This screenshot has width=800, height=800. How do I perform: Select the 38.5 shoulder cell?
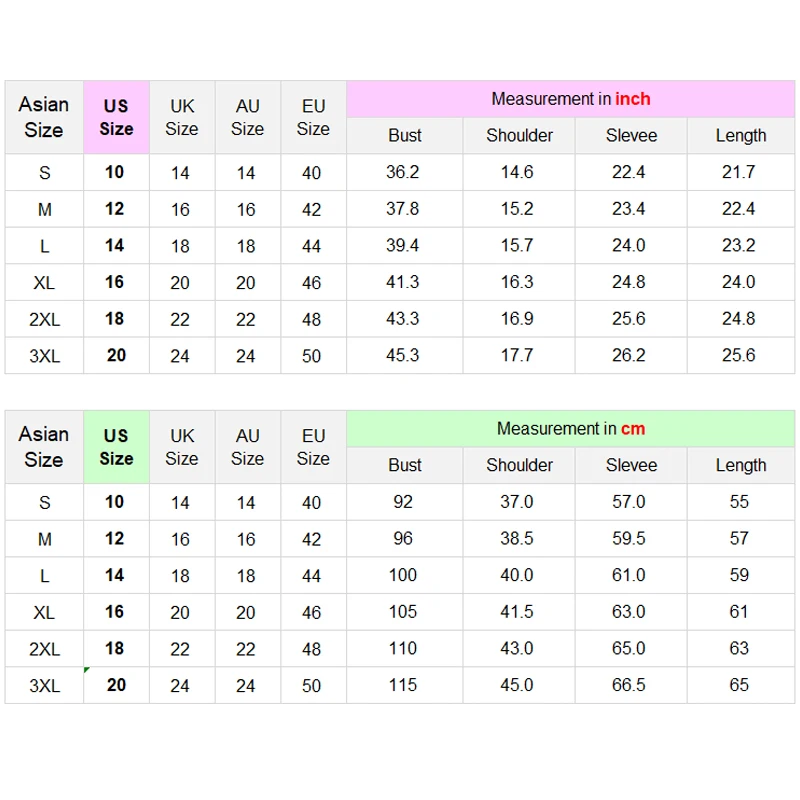[517, 538]
